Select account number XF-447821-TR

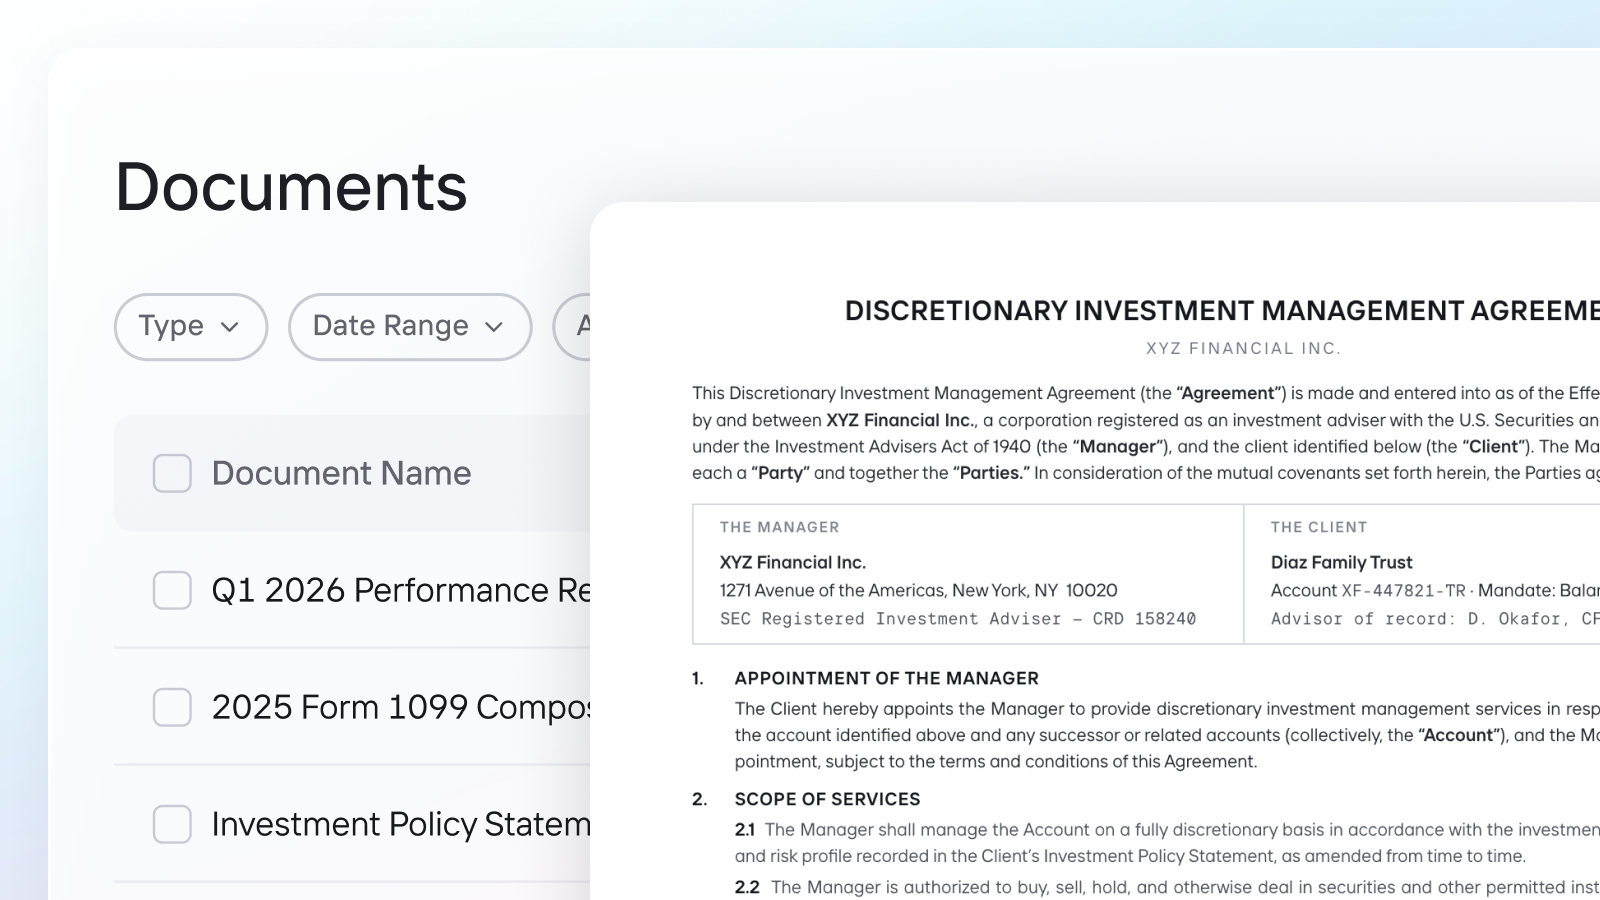1403,591
